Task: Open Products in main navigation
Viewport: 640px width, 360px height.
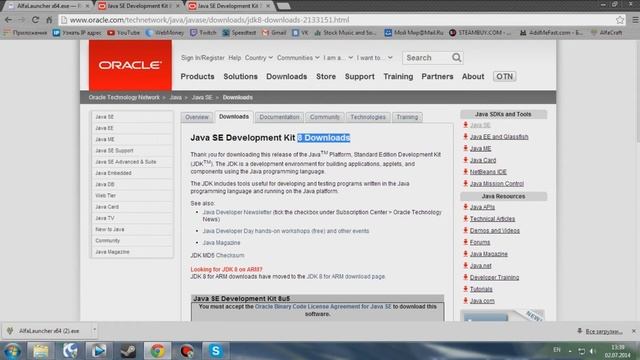Action: (x=197, y=76)
